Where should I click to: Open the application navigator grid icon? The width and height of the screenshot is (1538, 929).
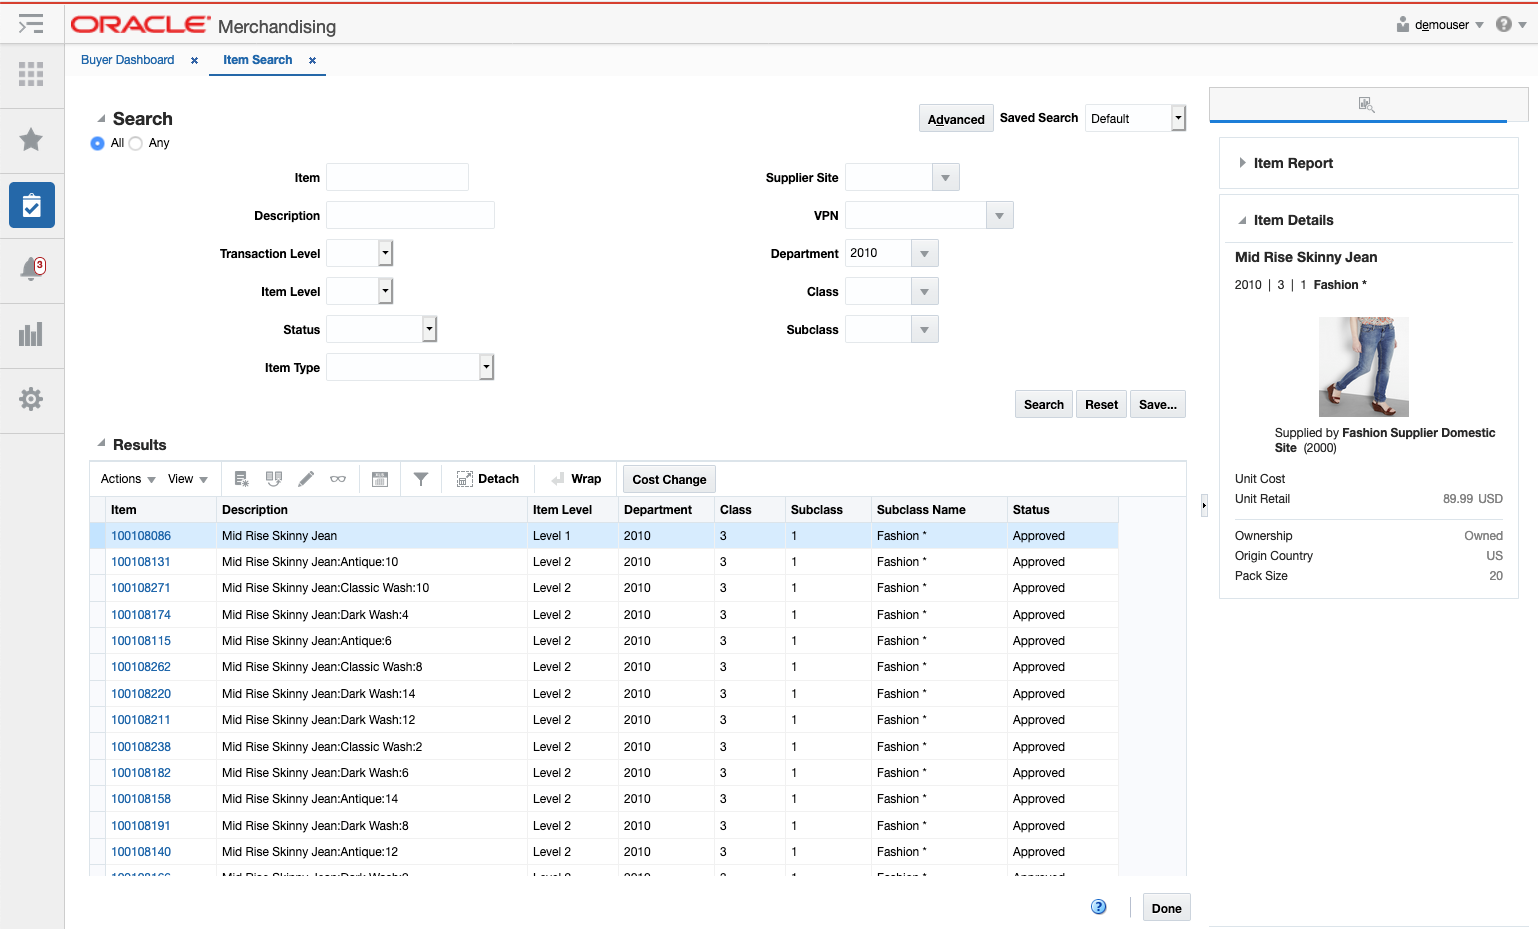click(x=31, y=74)
